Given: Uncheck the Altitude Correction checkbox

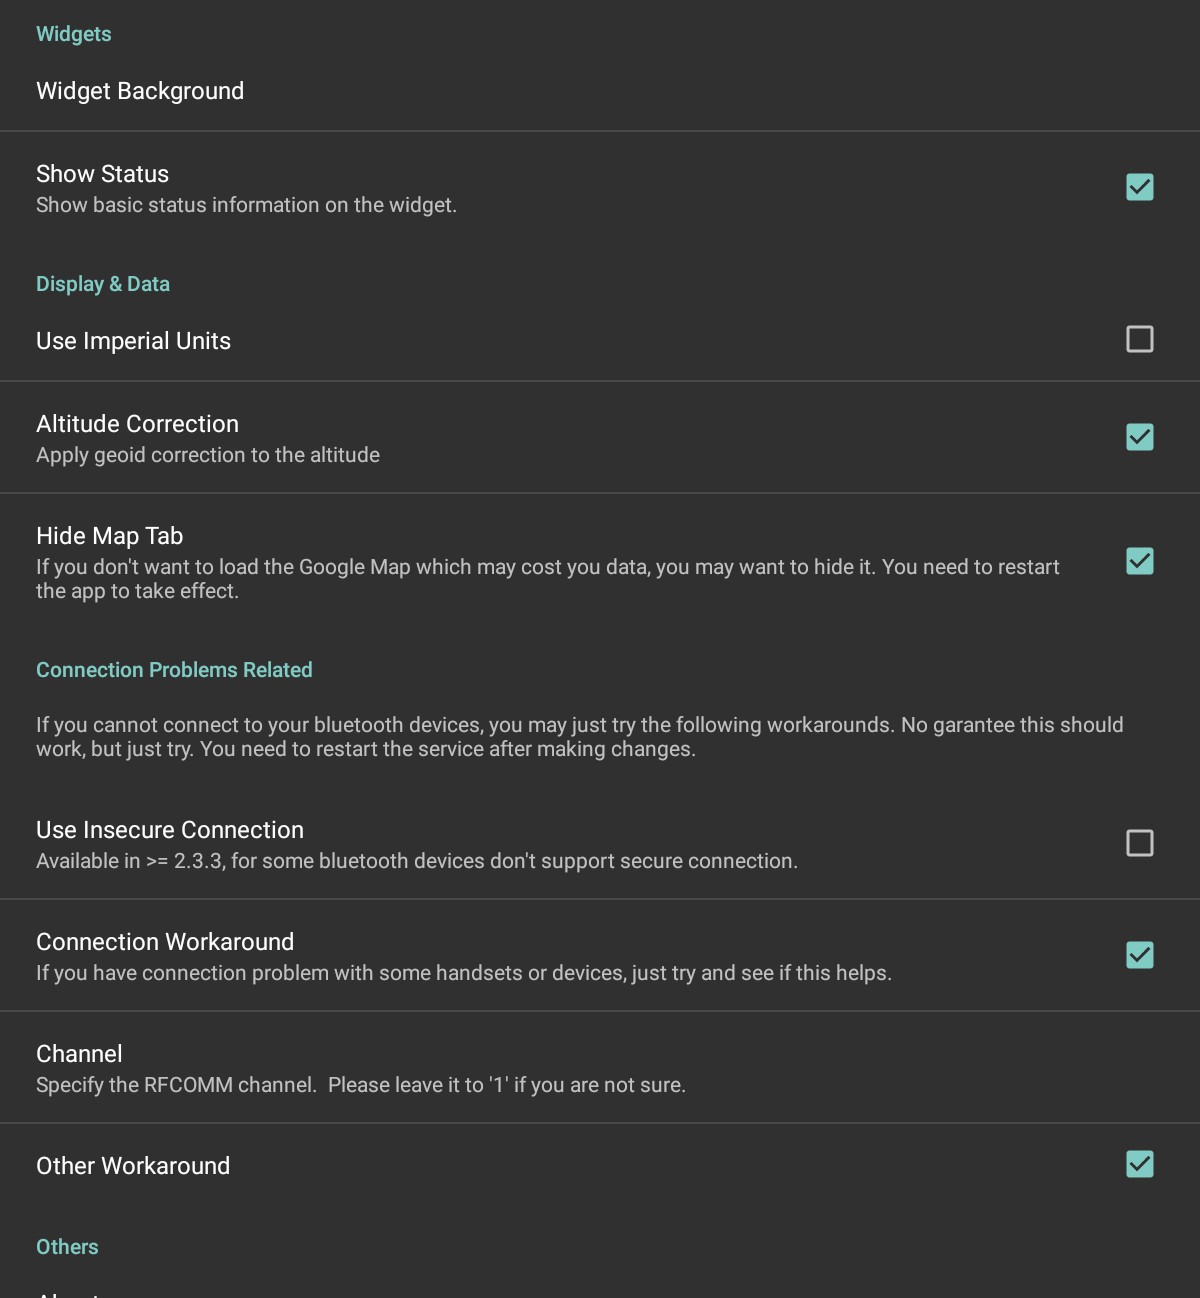Looking at the screenshot, I should tap(1139, 437).
